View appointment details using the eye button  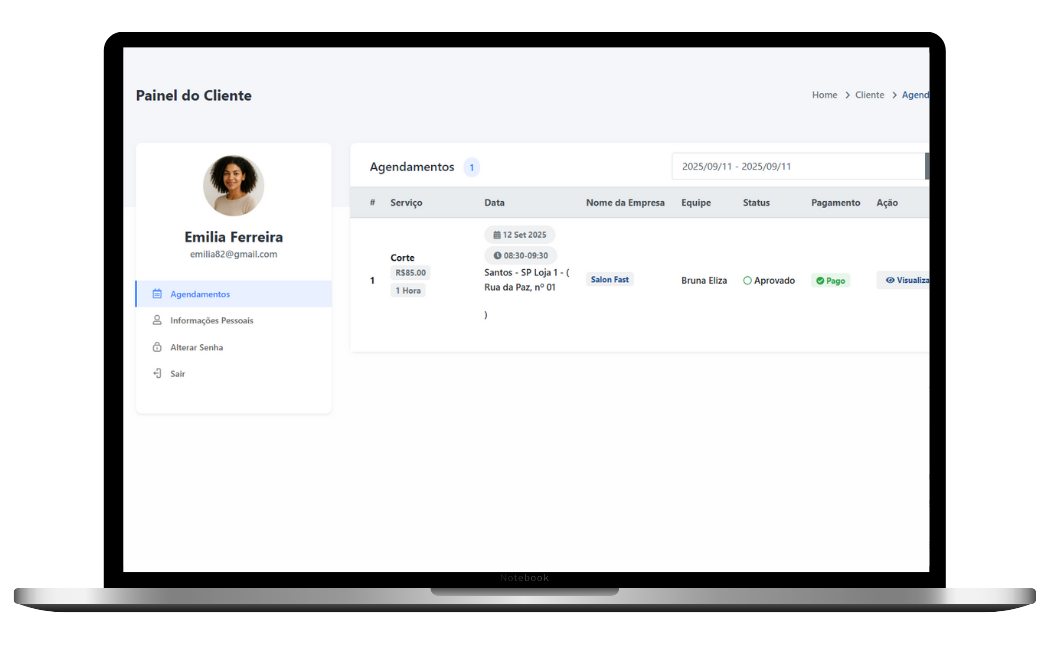pos(903,281)
